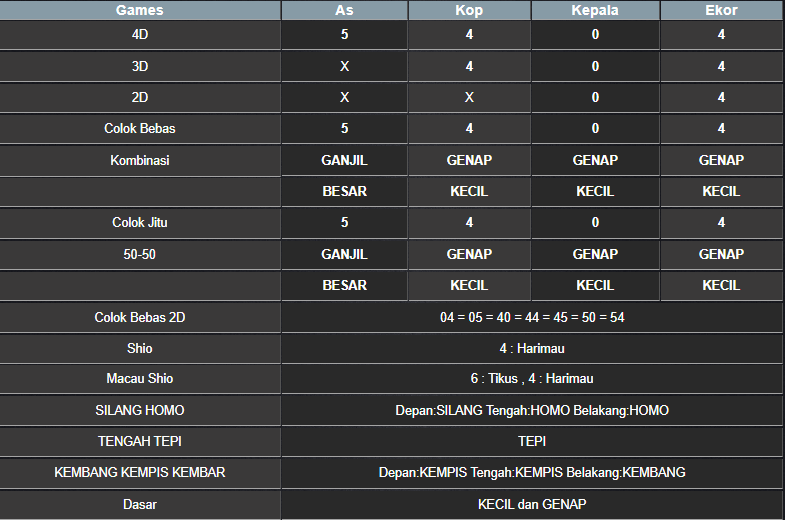Image resolution: width=785 pixels, height=520 pixels.
Task: Select the 50-50 row label
Action: click(x=140, y=254)
